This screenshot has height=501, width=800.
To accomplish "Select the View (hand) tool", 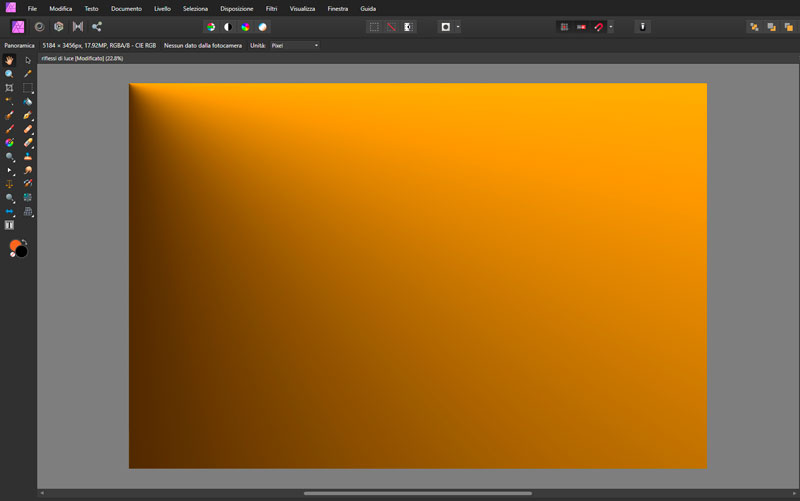I will coord(9,60).
